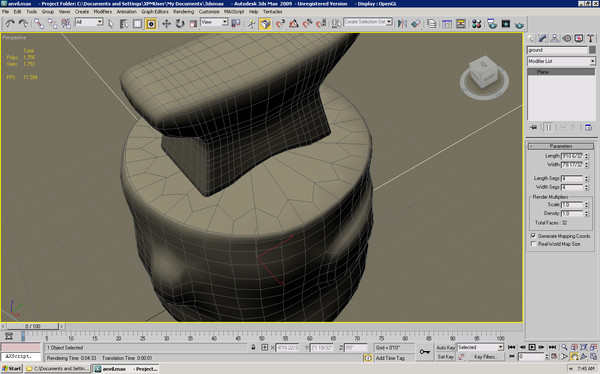Open Select by Name dialog icon
This screenshot has height=374, width=600.
coord(124,24)
